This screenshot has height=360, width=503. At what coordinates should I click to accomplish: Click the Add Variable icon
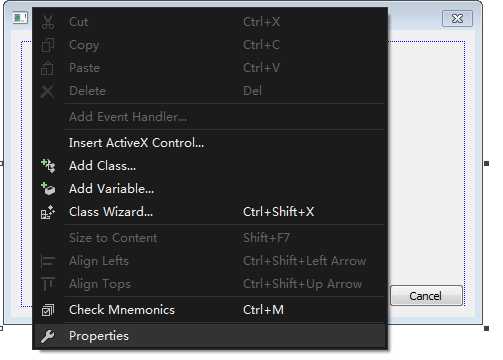(x=48, y=189)
